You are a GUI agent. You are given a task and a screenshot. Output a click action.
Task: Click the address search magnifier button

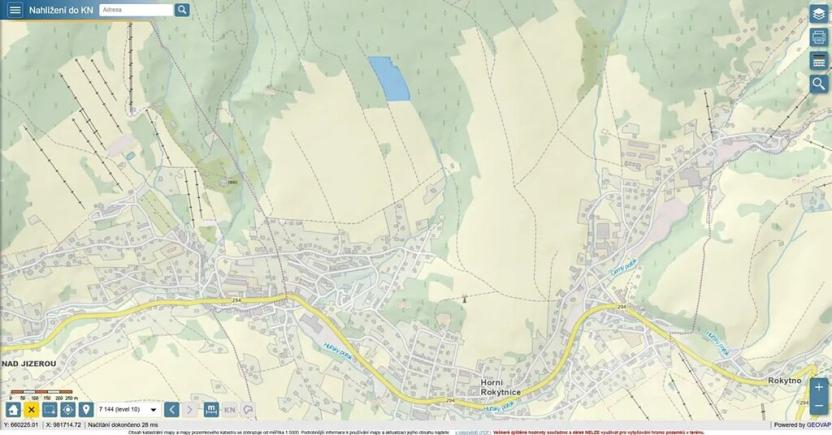click(182, 10)
